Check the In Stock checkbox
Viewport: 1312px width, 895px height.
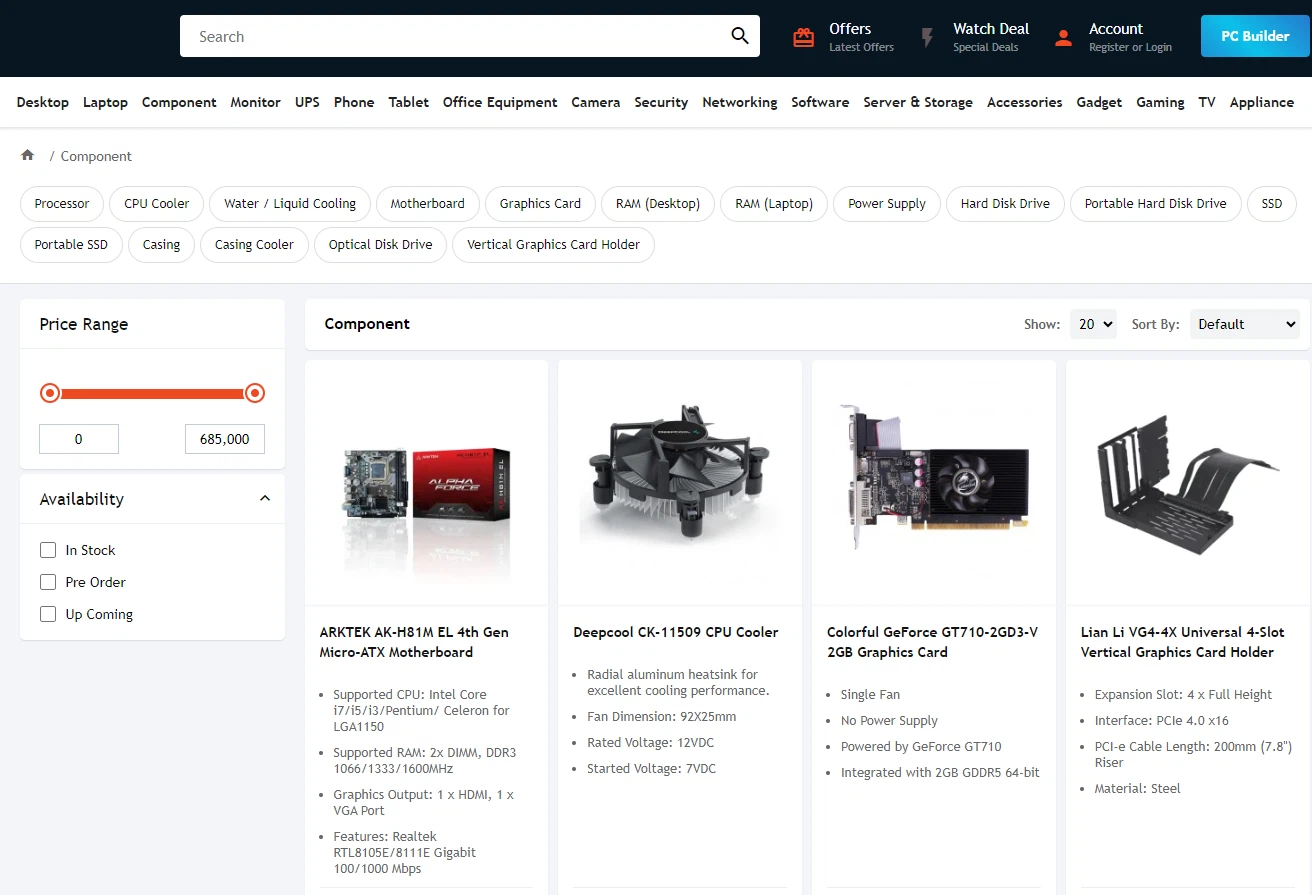click(x=48, y=550)
